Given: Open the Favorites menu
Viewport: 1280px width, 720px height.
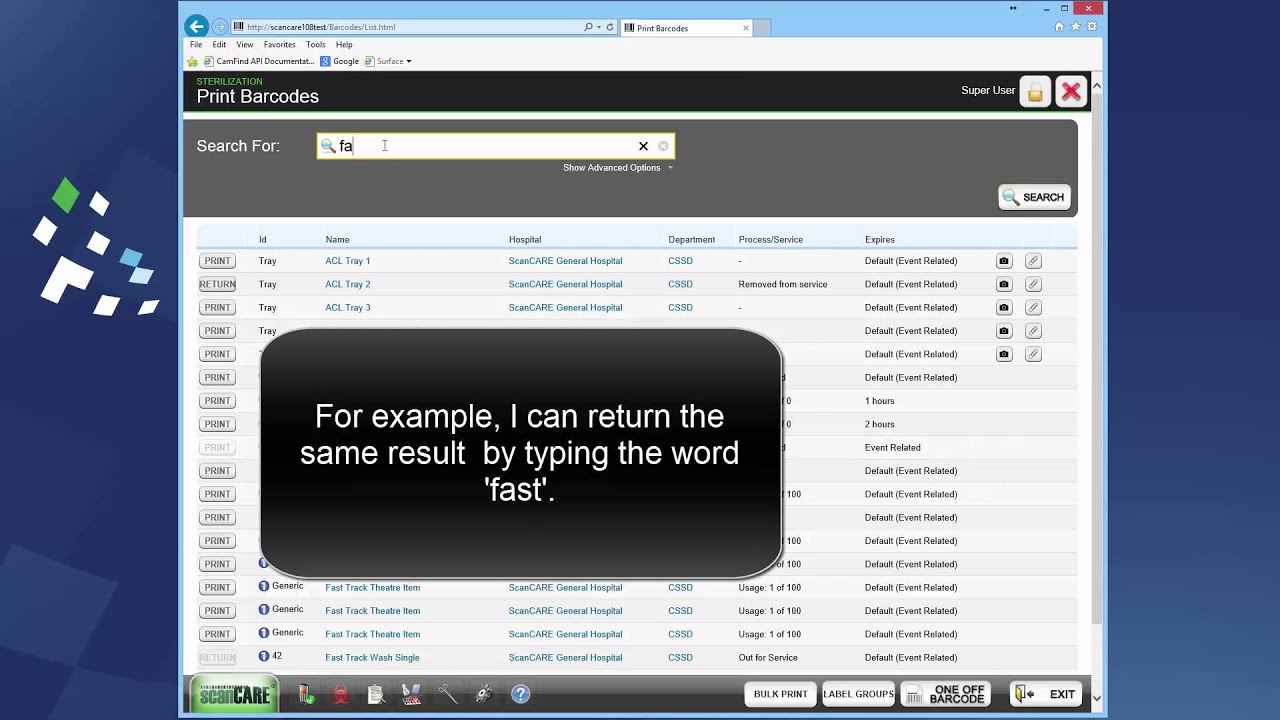Looking at the screenshot, I should pyautogui.click(x=279, y=45).
